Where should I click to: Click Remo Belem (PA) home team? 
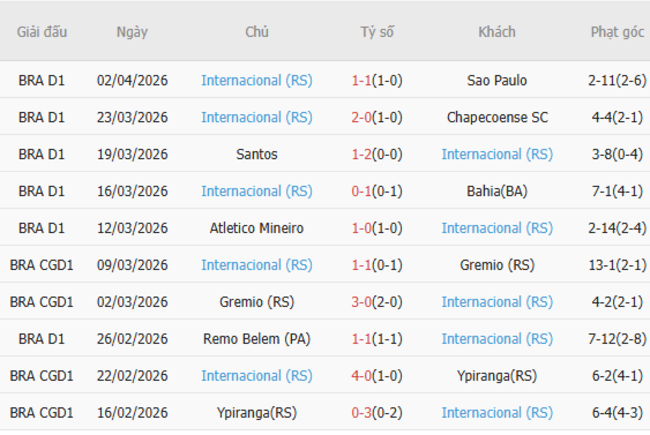pyautogui.click(x=257, y=339)
